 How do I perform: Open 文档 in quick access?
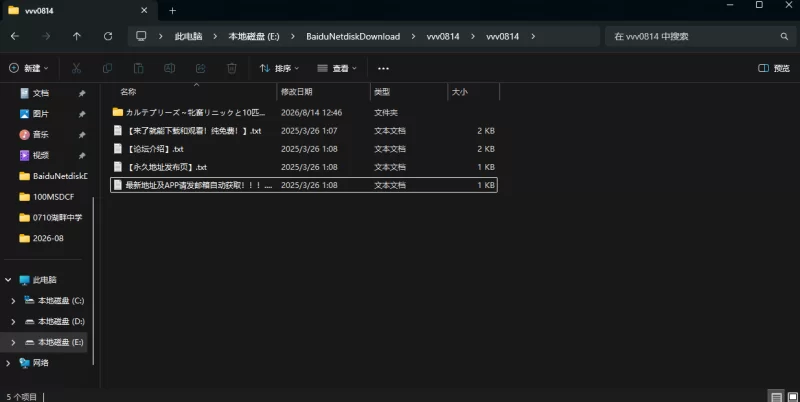click(x=41, y=93)
